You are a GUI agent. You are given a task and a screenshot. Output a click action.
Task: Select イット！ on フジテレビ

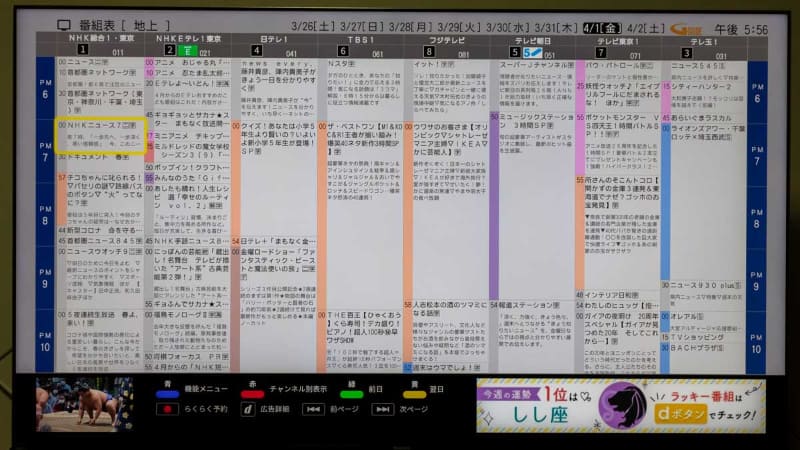pos(446,90)
